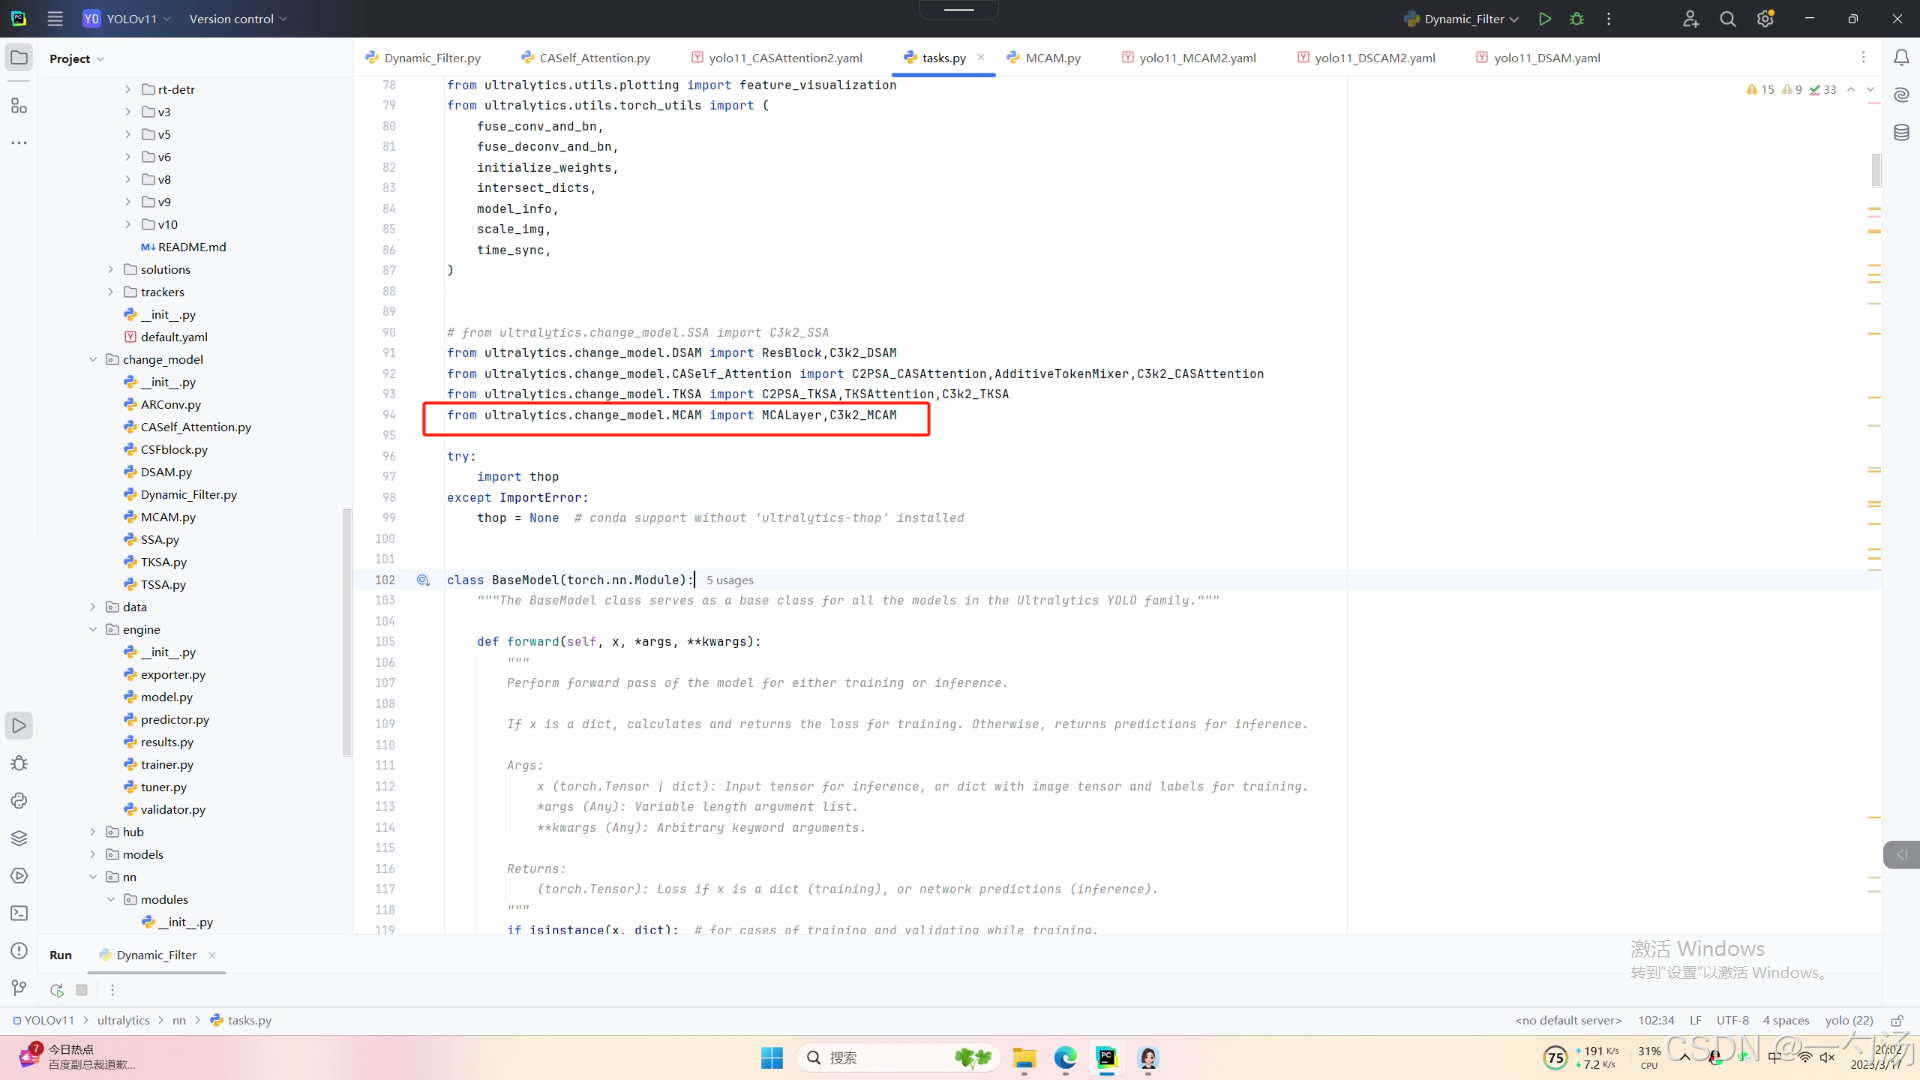Open the Database tool window
This screenshot has width=1920, height=1080.
(x=1901, y=132)
